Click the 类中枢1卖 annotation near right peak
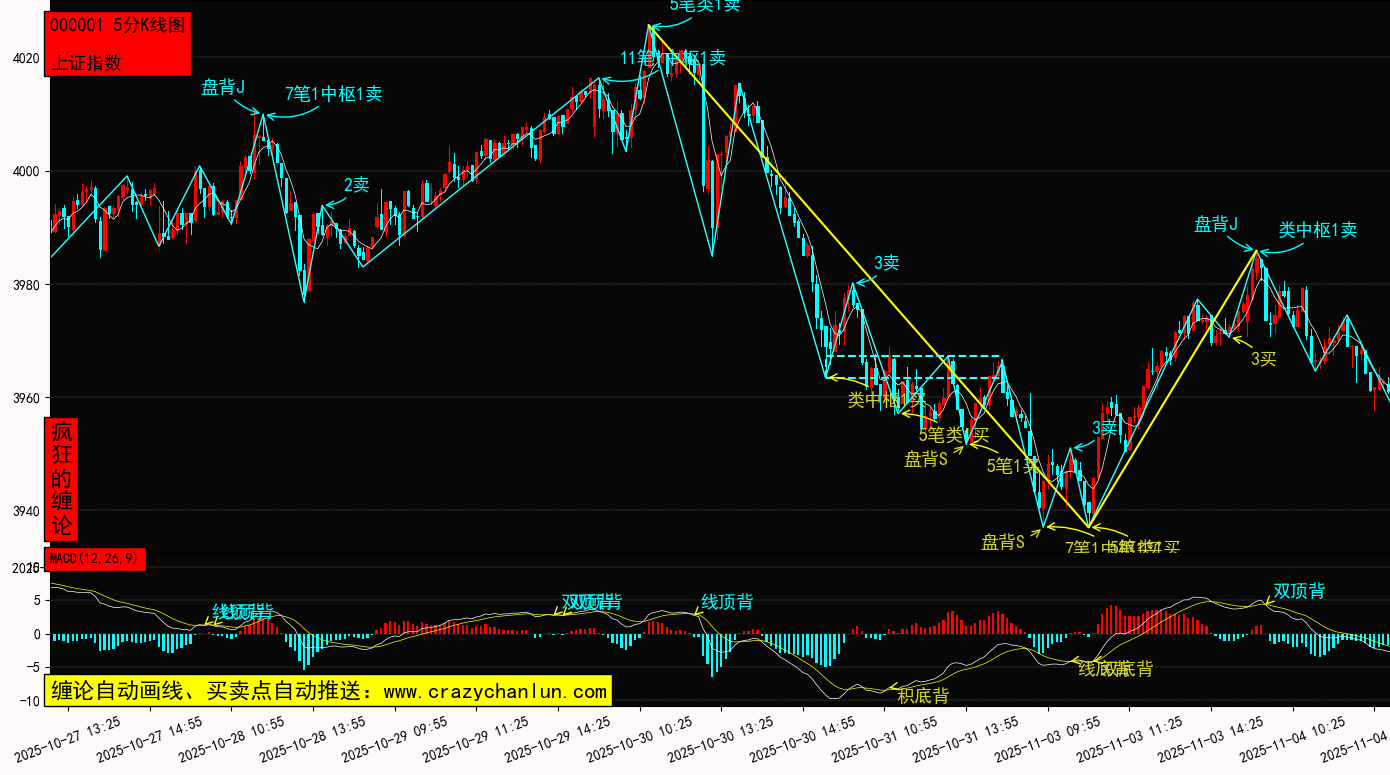The image size is (1390, 775). pyautogui.click(x=1317, y=230)
